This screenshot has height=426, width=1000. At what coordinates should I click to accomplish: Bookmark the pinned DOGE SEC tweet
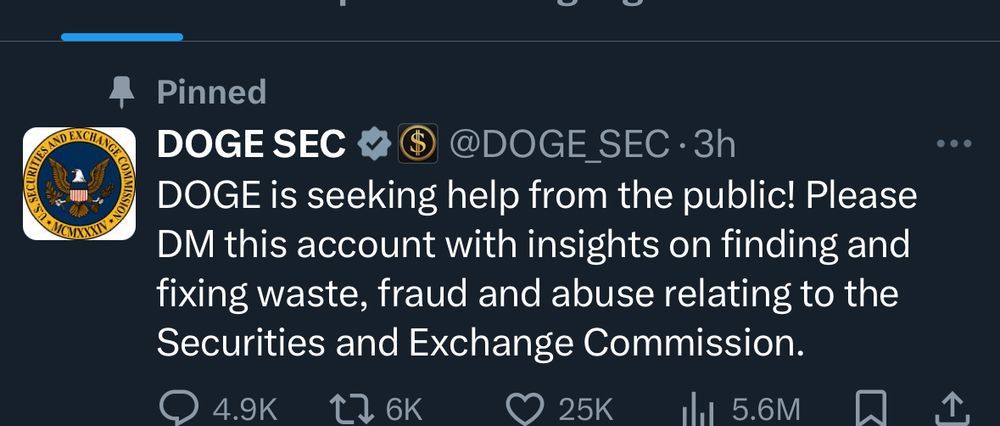872,407
